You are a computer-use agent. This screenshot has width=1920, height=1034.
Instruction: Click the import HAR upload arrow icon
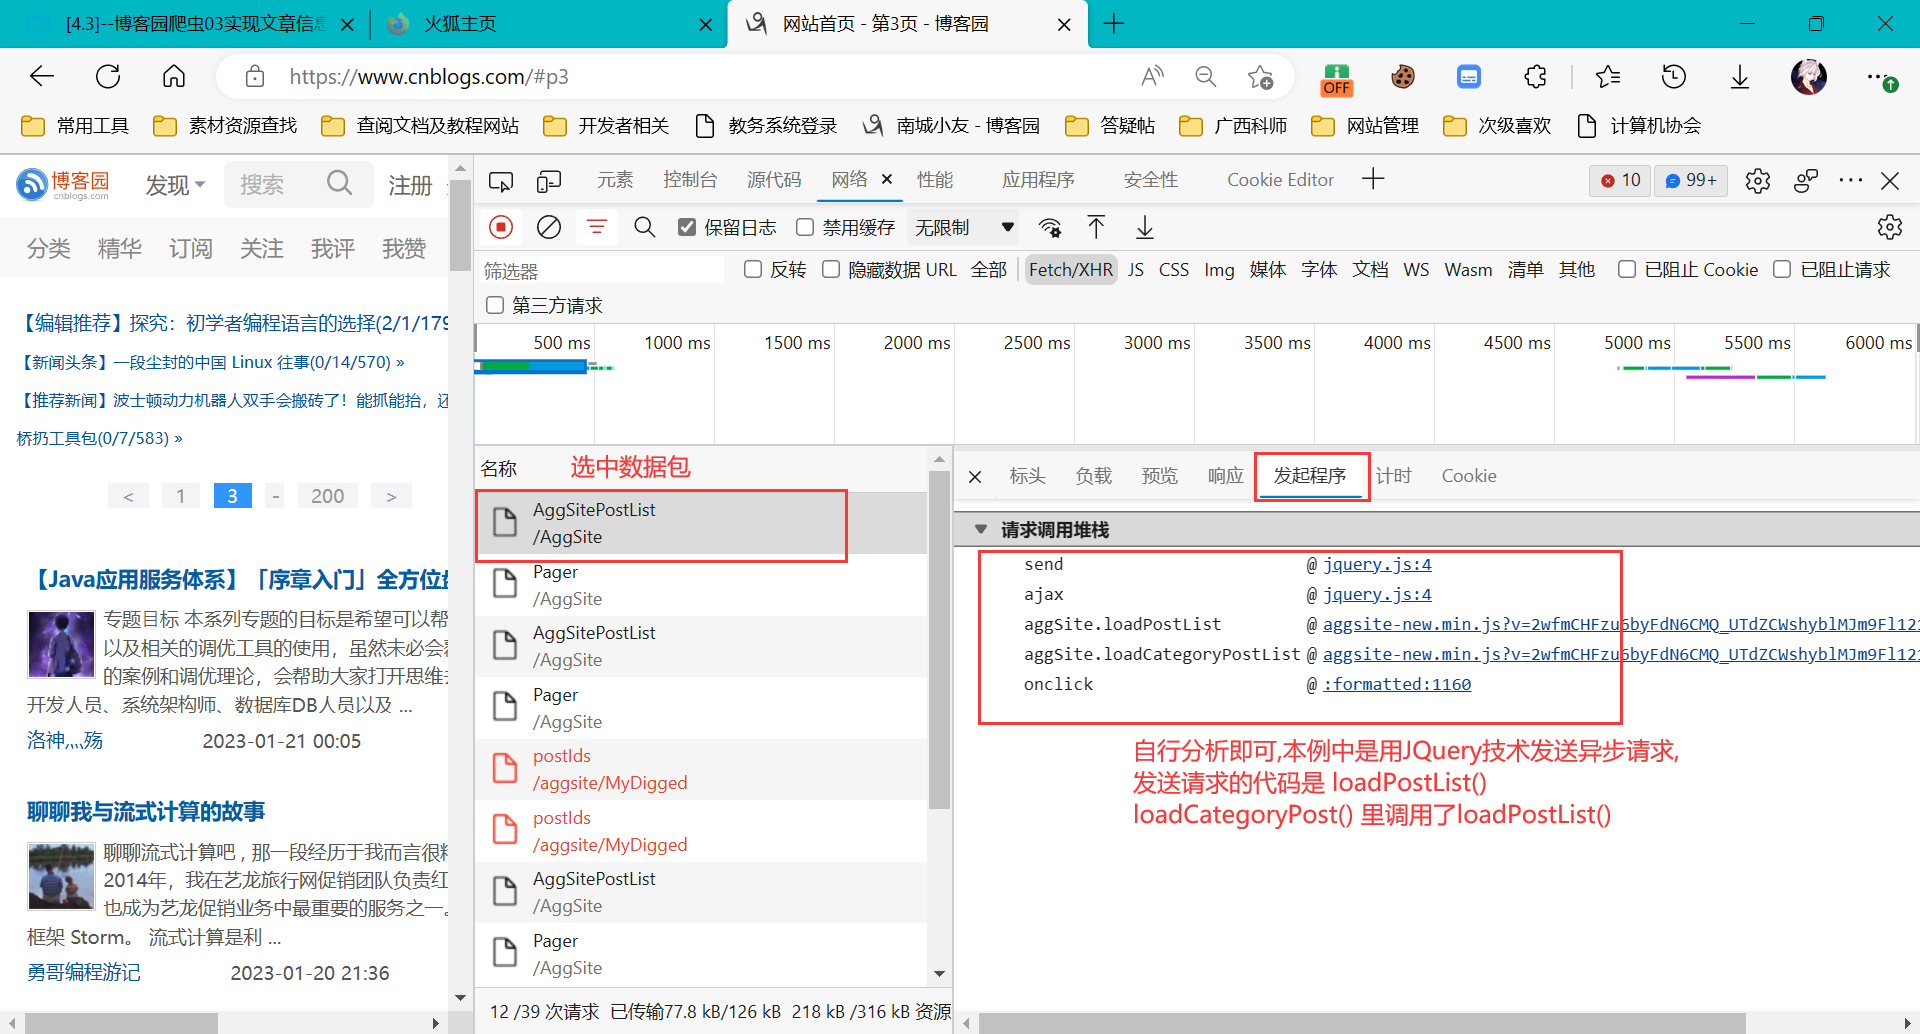click(1096, 228)
